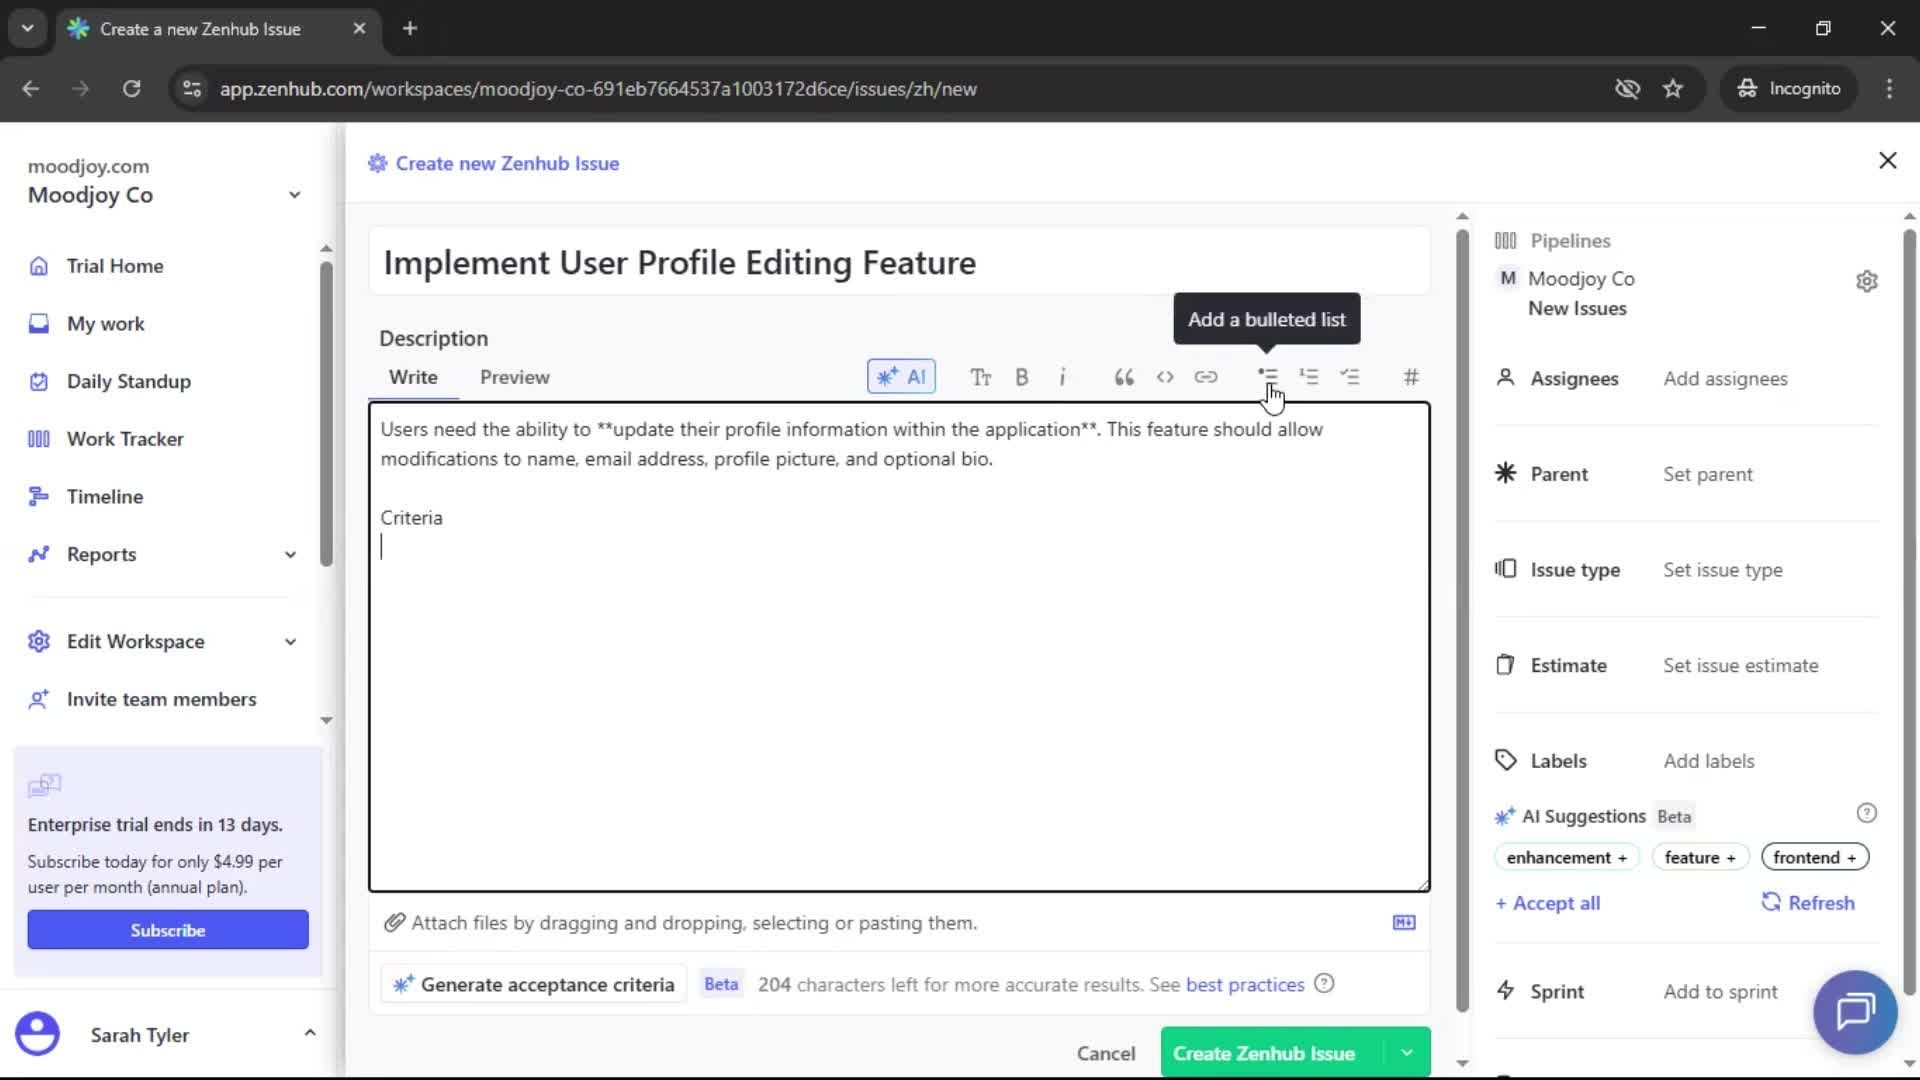Screen dimensions: 1920x1080
Task: Click Refresh to regenerate AI suggestions
Action: (x=1808, y=902)
